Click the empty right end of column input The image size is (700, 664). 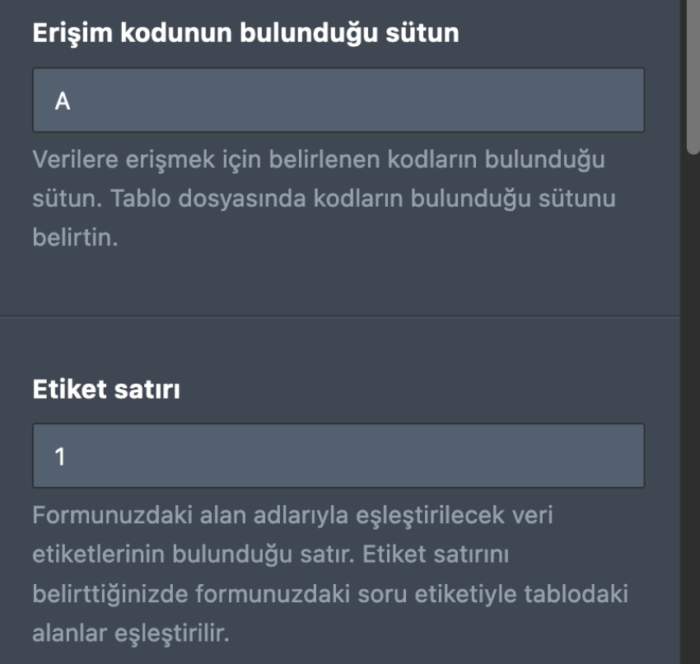[590, 100]
